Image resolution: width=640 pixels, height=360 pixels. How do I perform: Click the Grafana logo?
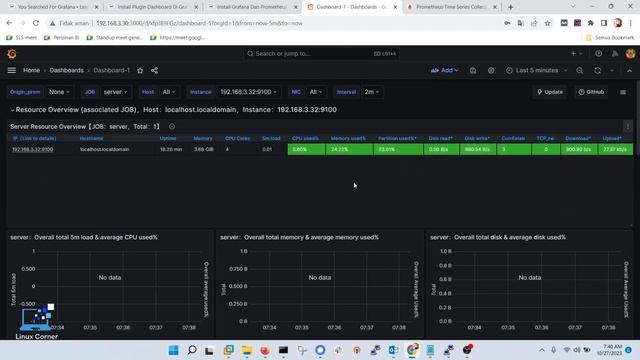click(x=12, y=53)
